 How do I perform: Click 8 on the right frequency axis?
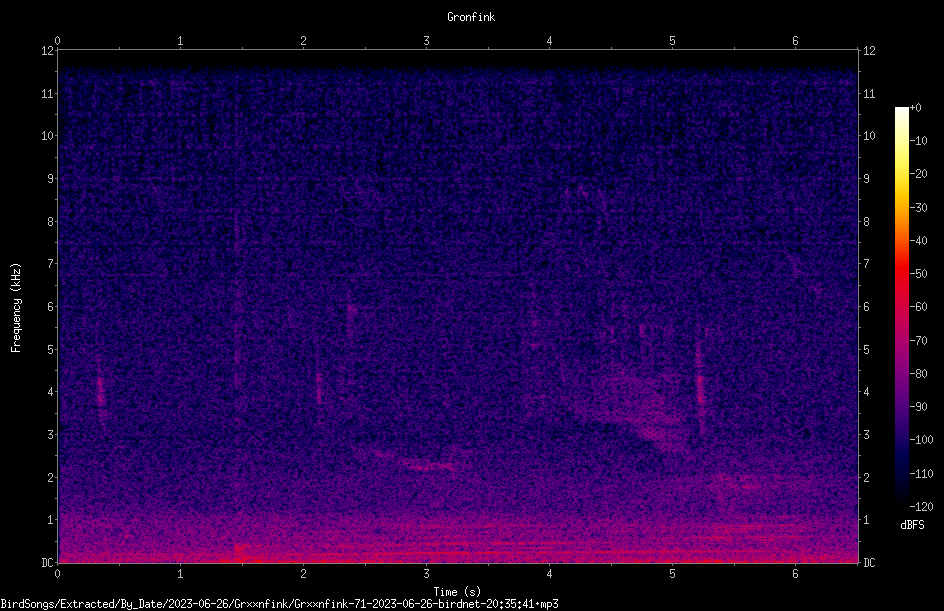(x=866, y=222)
